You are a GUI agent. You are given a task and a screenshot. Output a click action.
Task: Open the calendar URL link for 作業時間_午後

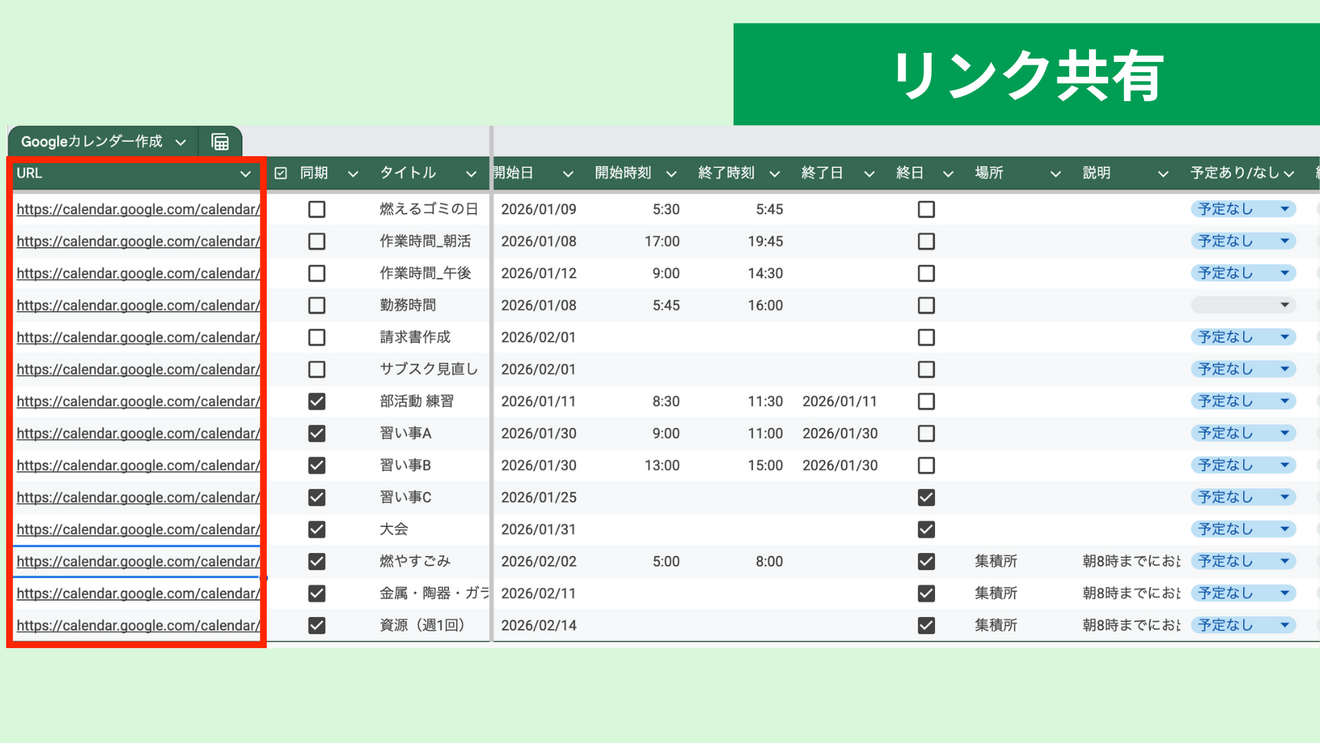coord(138,273)
